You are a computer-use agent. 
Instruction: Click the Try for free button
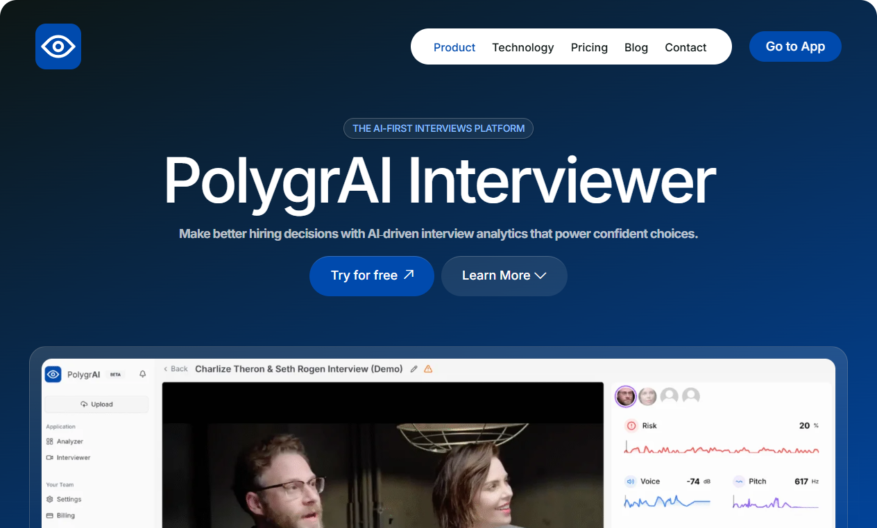point(372,276)
